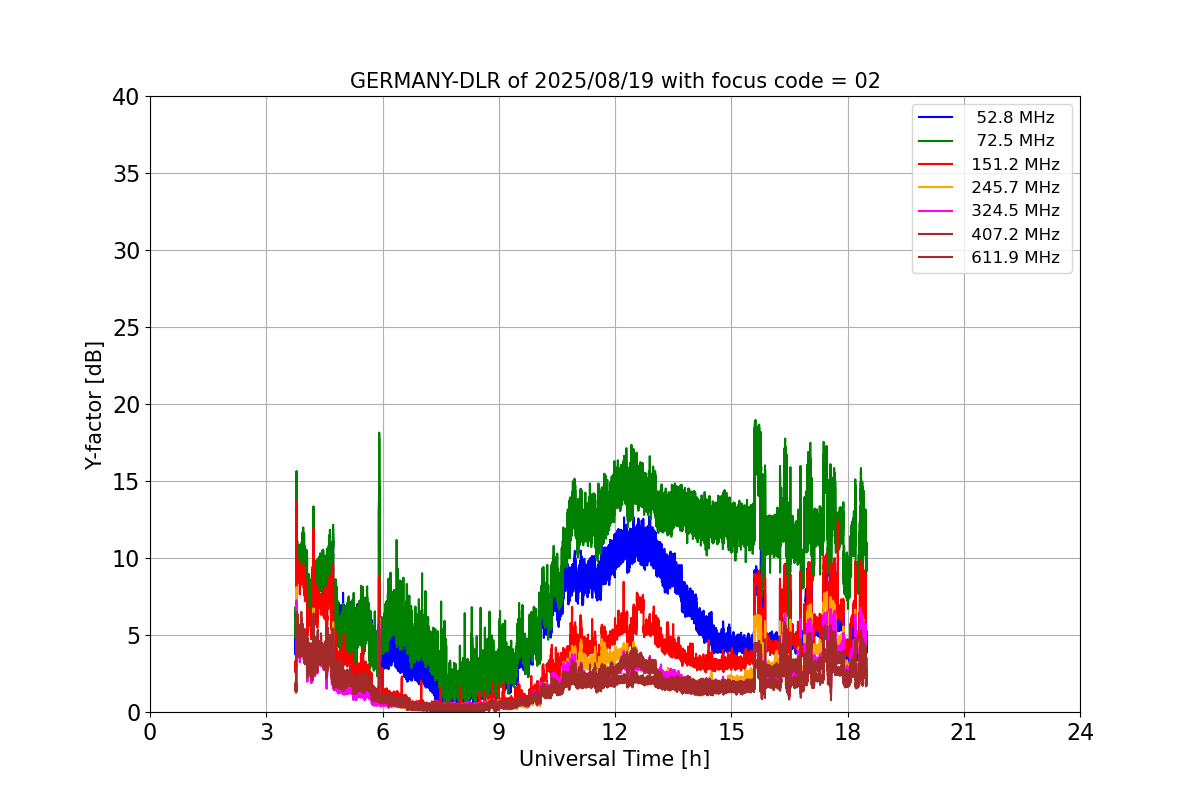Click the y-axis tick label 30

point(126,251)
